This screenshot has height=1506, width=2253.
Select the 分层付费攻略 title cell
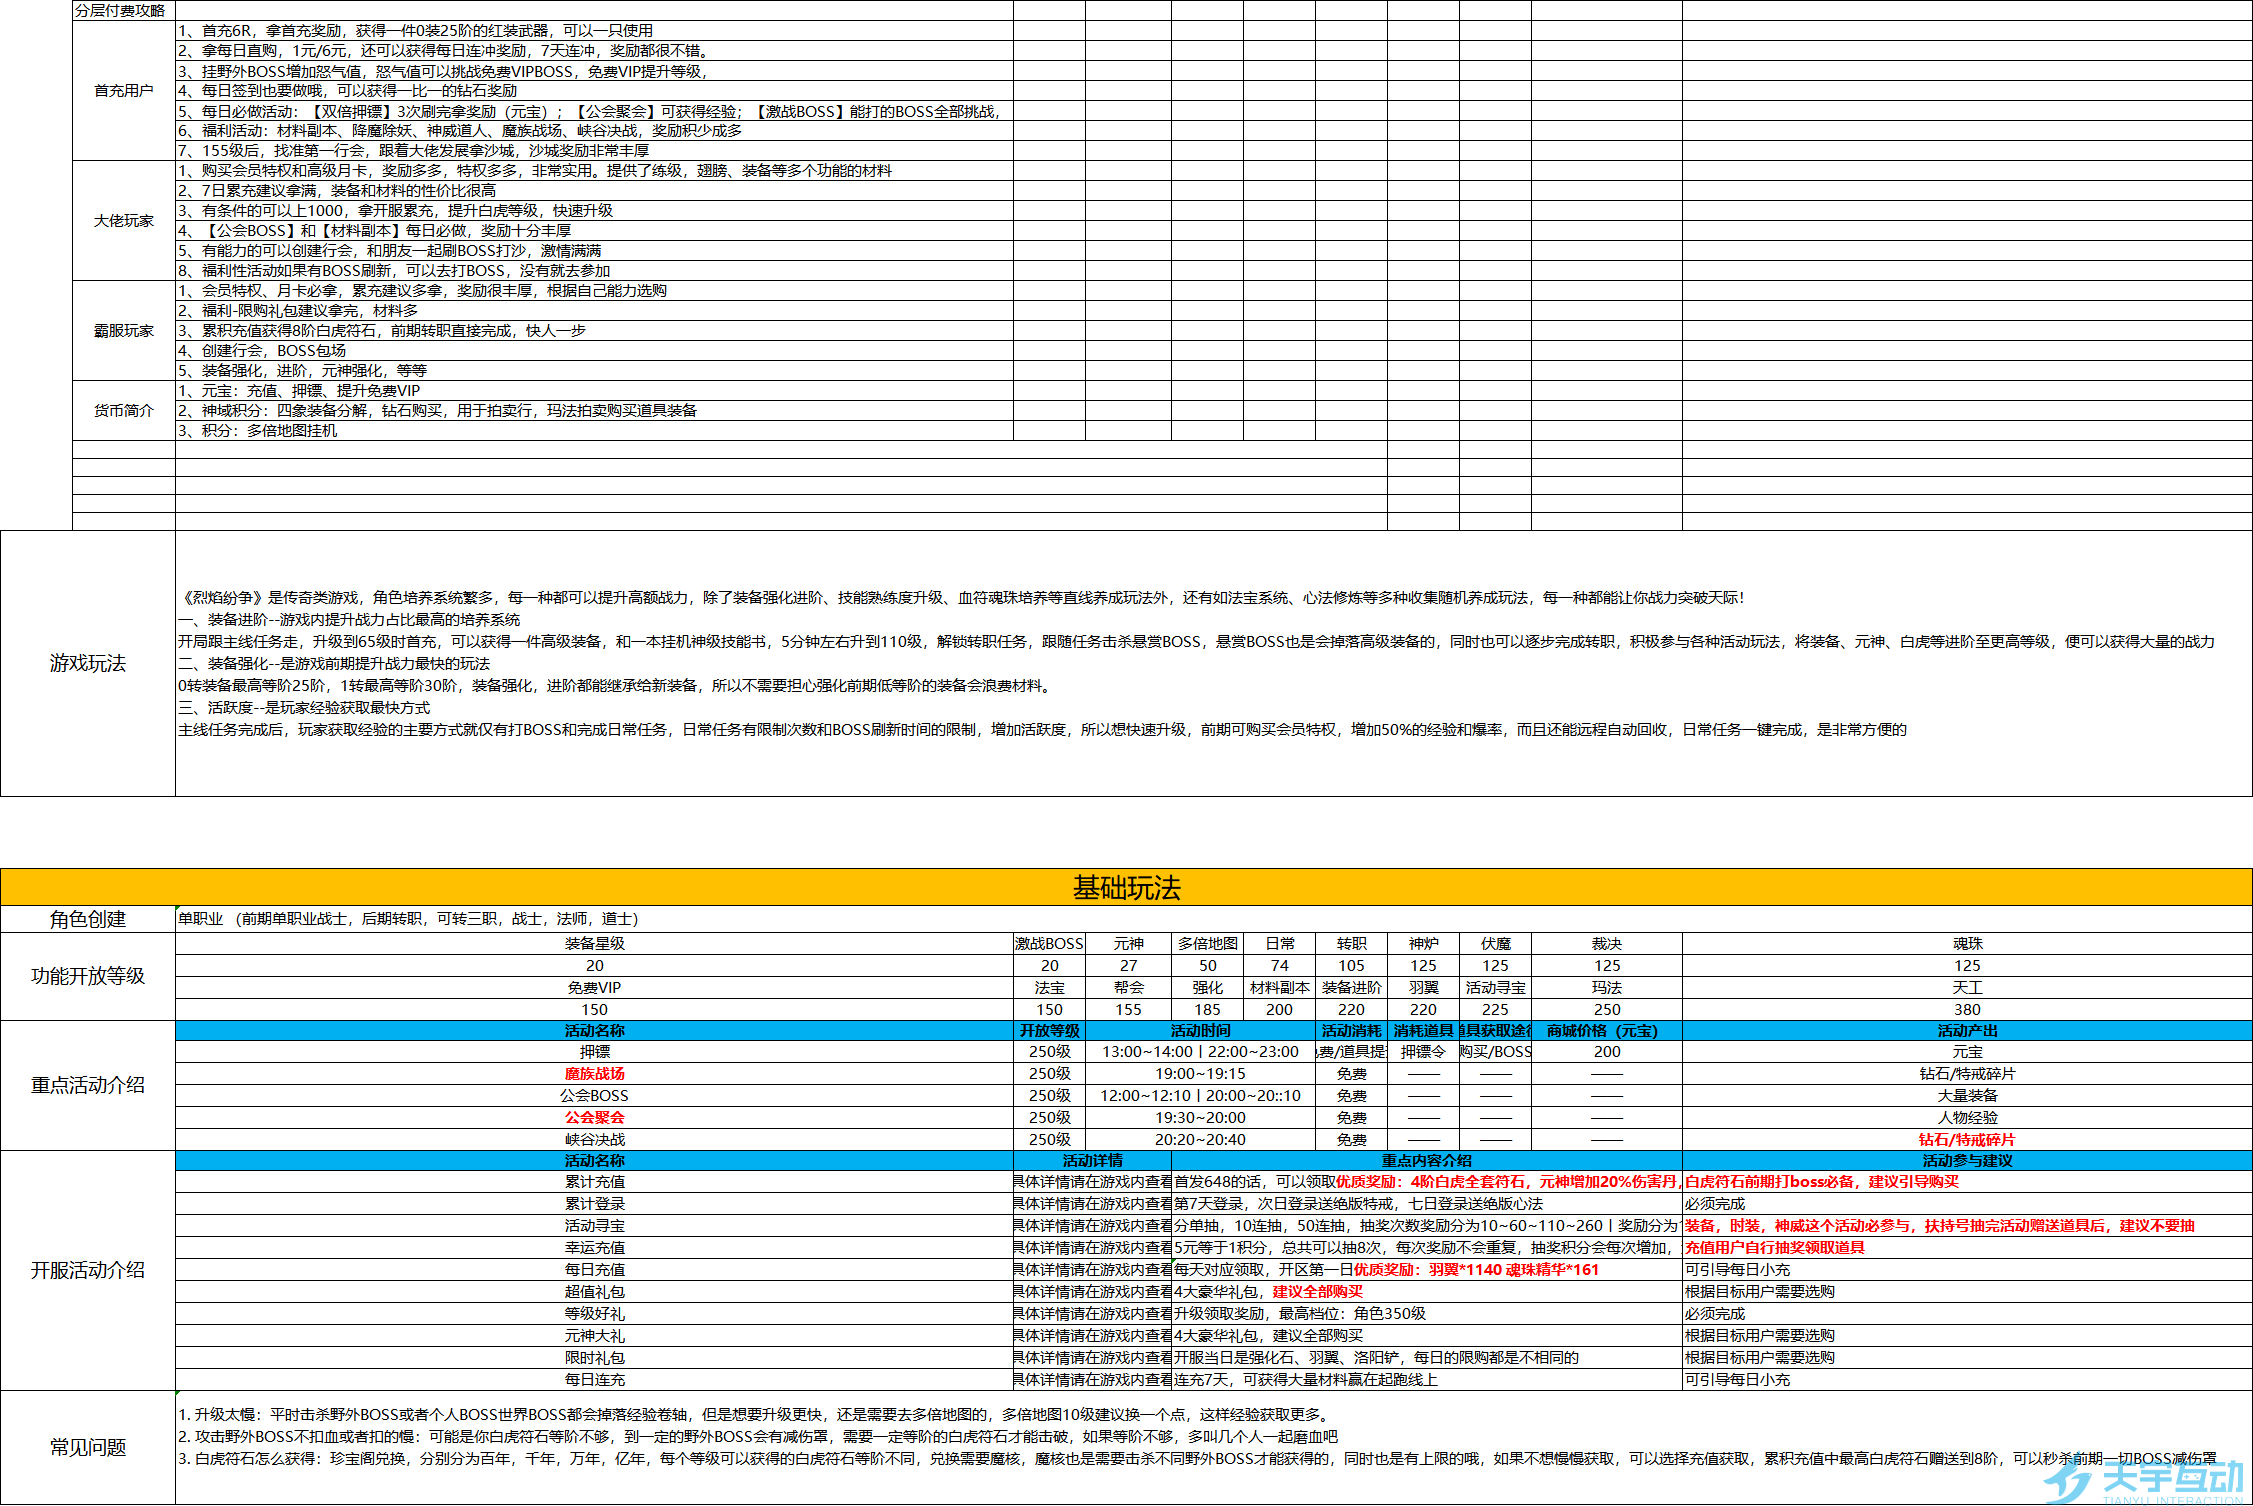tap(124, 10)
